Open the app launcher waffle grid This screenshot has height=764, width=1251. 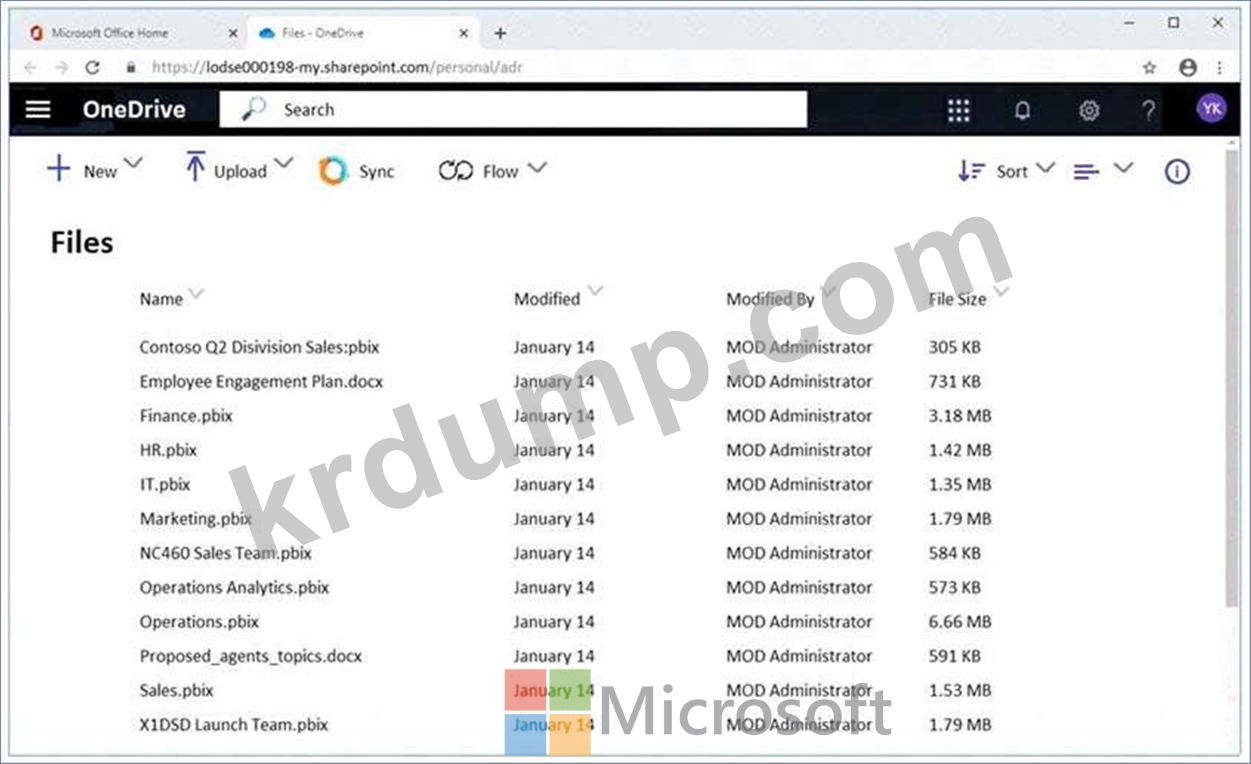(x=958, y=110)
